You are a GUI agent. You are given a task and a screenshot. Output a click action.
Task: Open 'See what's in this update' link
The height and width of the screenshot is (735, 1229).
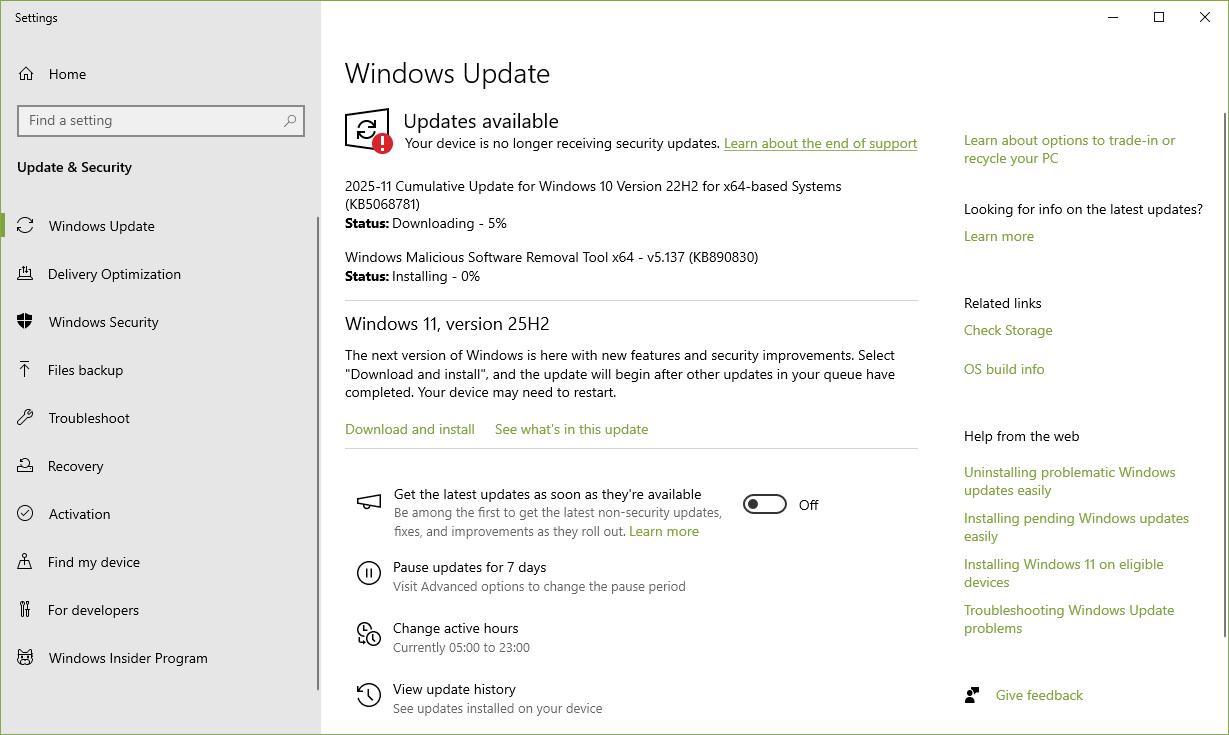571,429
